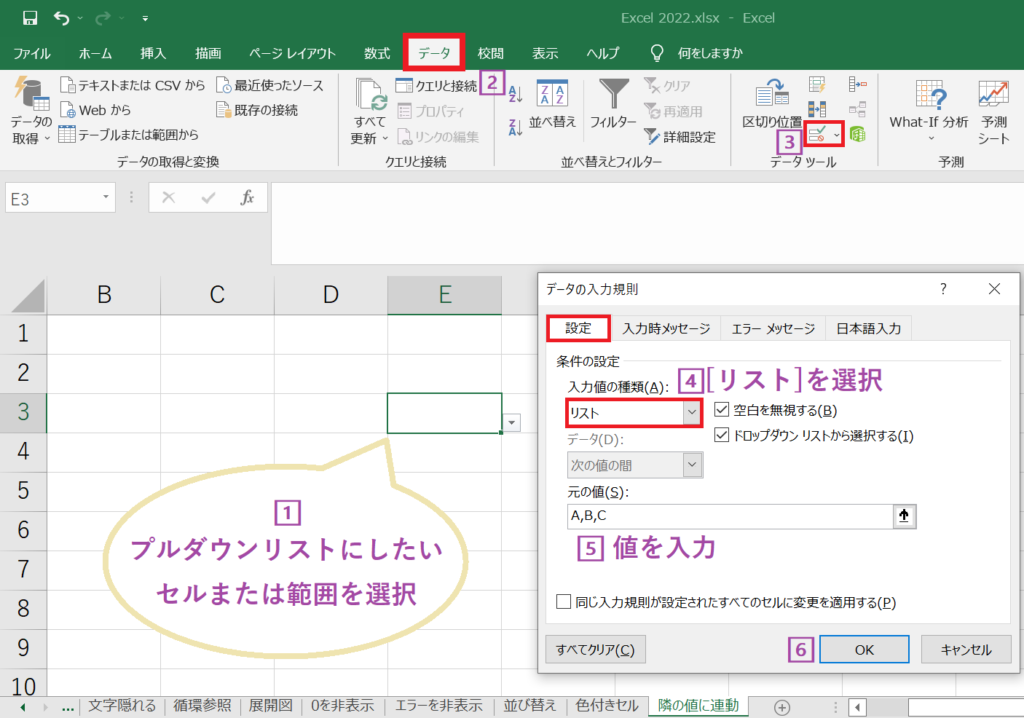
Task: Open クエリと接続 pane
Action: (x=436, y=86)
